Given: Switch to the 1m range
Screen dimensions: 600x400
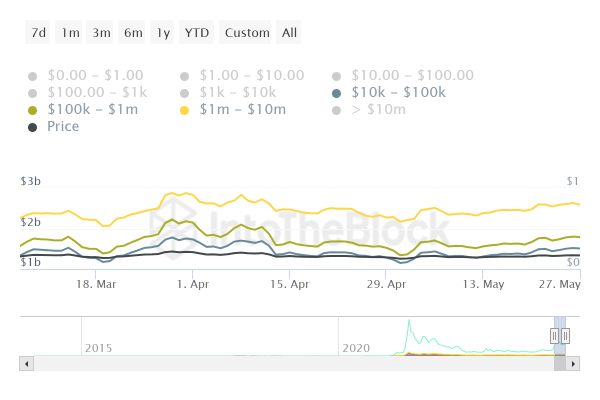Looking at the screenshot, I should click(x=70, y=33).
